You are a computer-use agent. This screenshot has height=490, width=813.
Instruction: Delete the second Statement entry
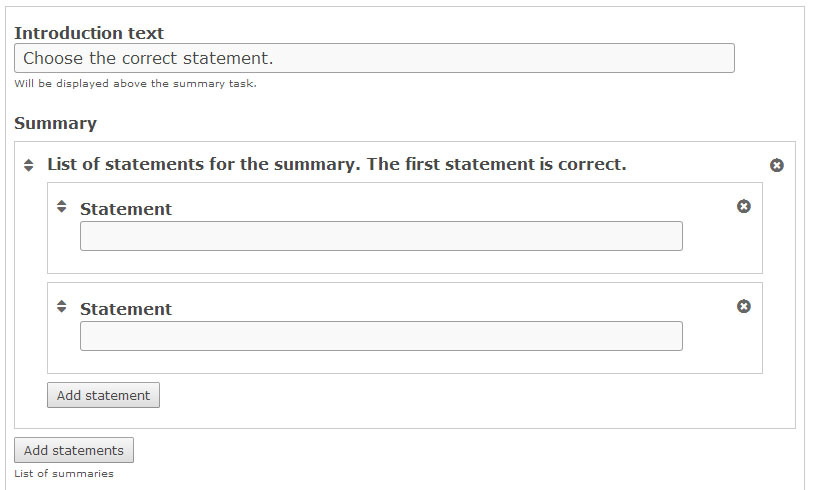click(x=744, y=306)
